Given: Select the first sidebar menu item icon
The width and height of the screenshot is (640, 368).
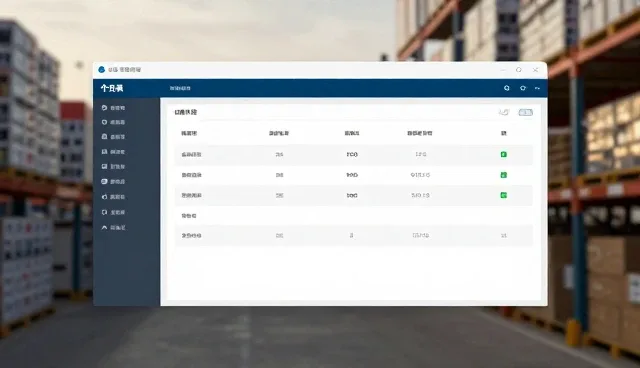Looking at the screenshot, I should click(104, 108).
